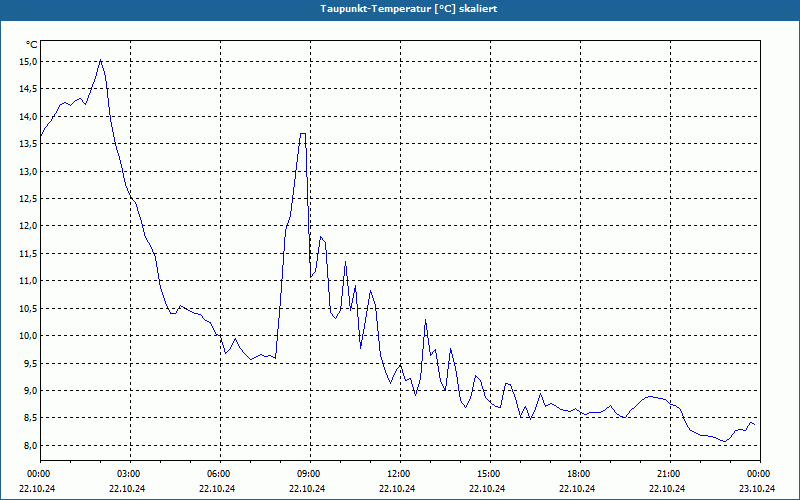
Task: Click the 03:00 x-axis time label
Action: (x=128, y=474)
